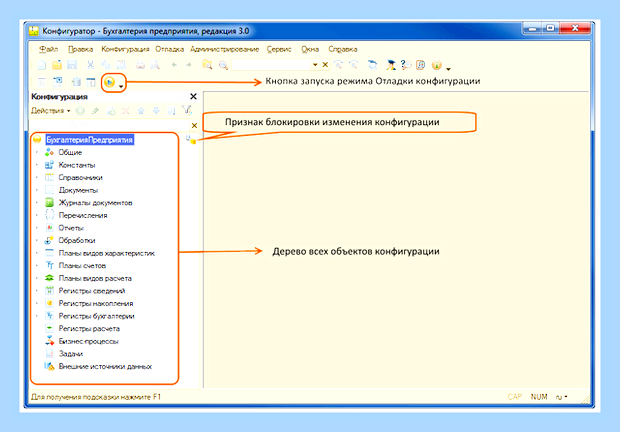Open the Конфигурация menu

(125, 49)
